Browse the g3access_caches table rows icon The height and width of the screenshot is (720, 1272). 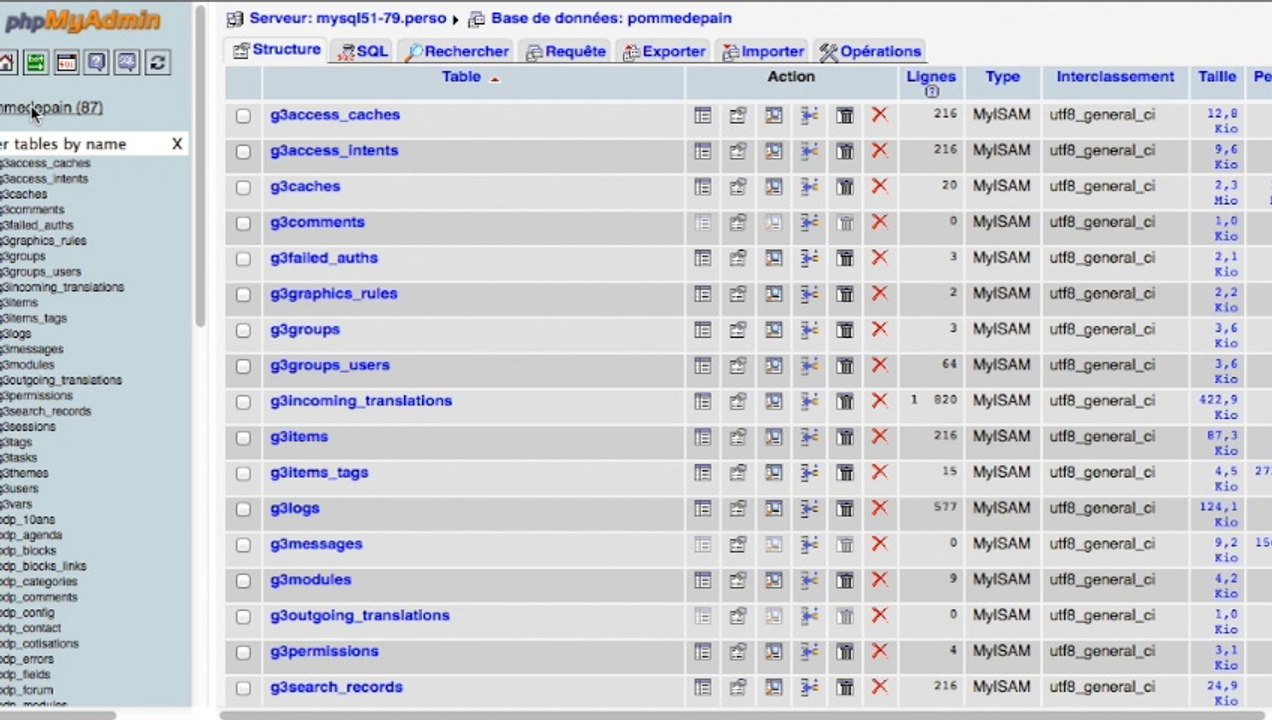coord(703,116)
